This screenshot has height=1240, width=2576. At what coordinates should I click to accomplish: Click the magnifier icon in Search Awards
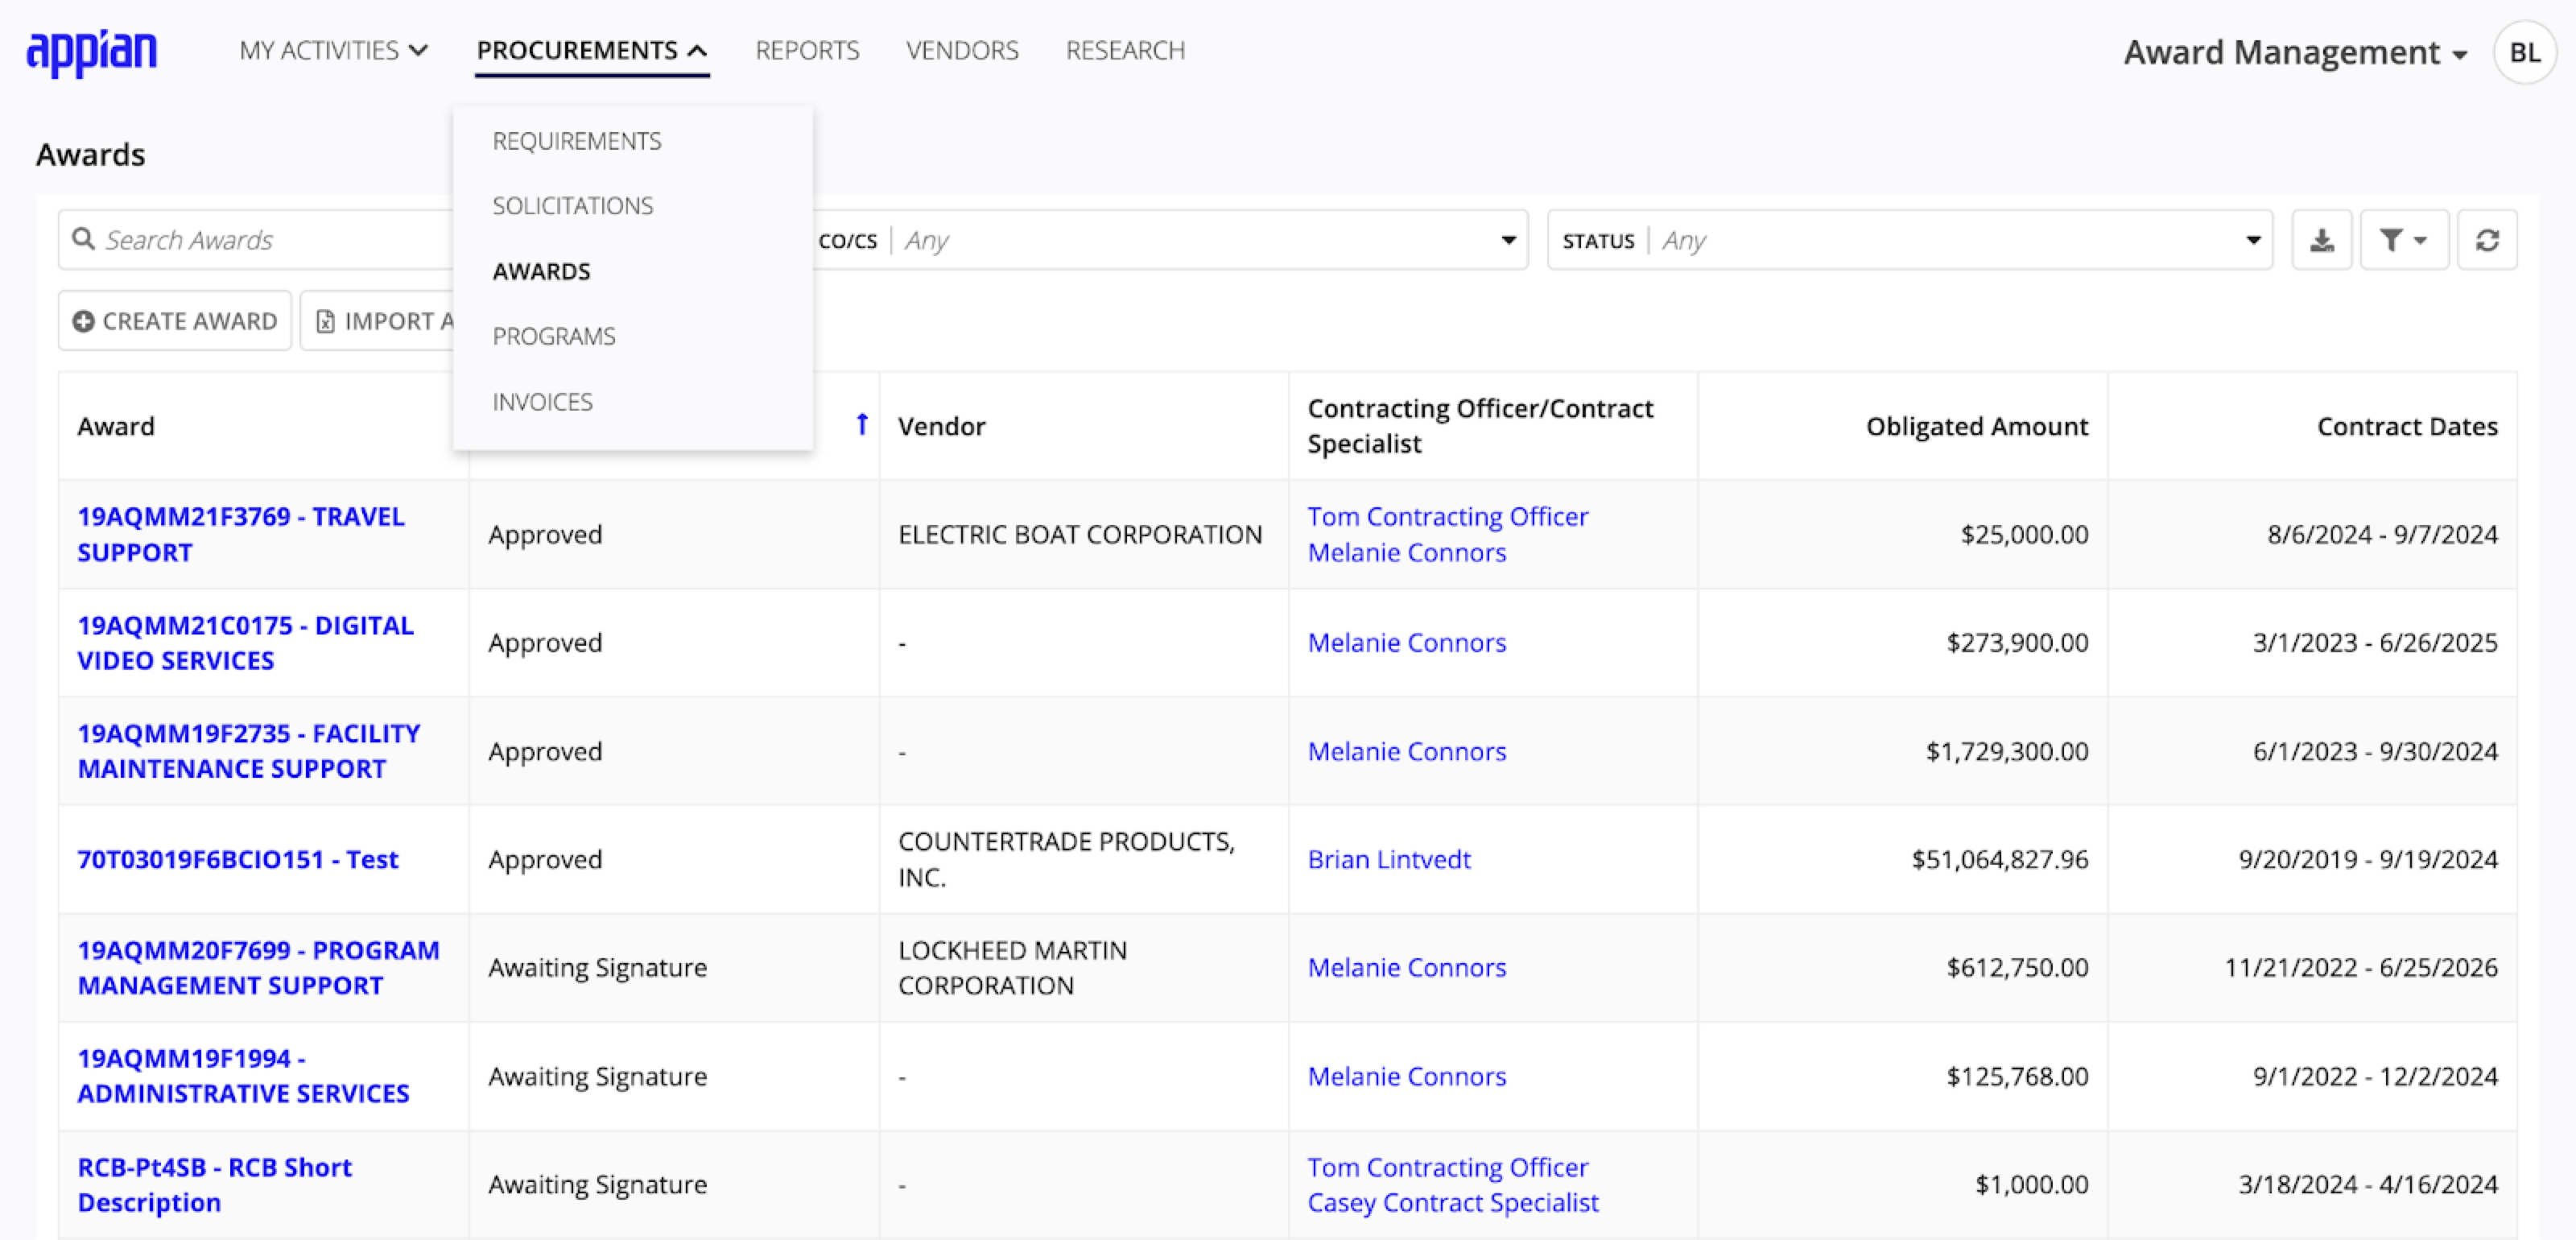click(84, 239)
